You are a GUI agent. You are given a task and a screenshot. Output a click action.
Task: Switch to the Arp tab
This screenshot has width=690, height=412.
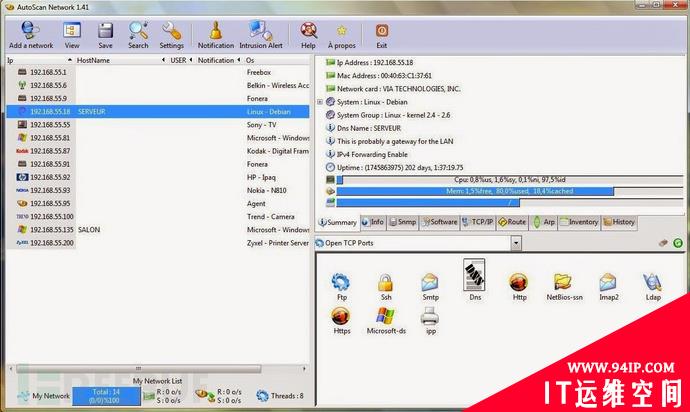pyautogui.click(x=544, y=222)
